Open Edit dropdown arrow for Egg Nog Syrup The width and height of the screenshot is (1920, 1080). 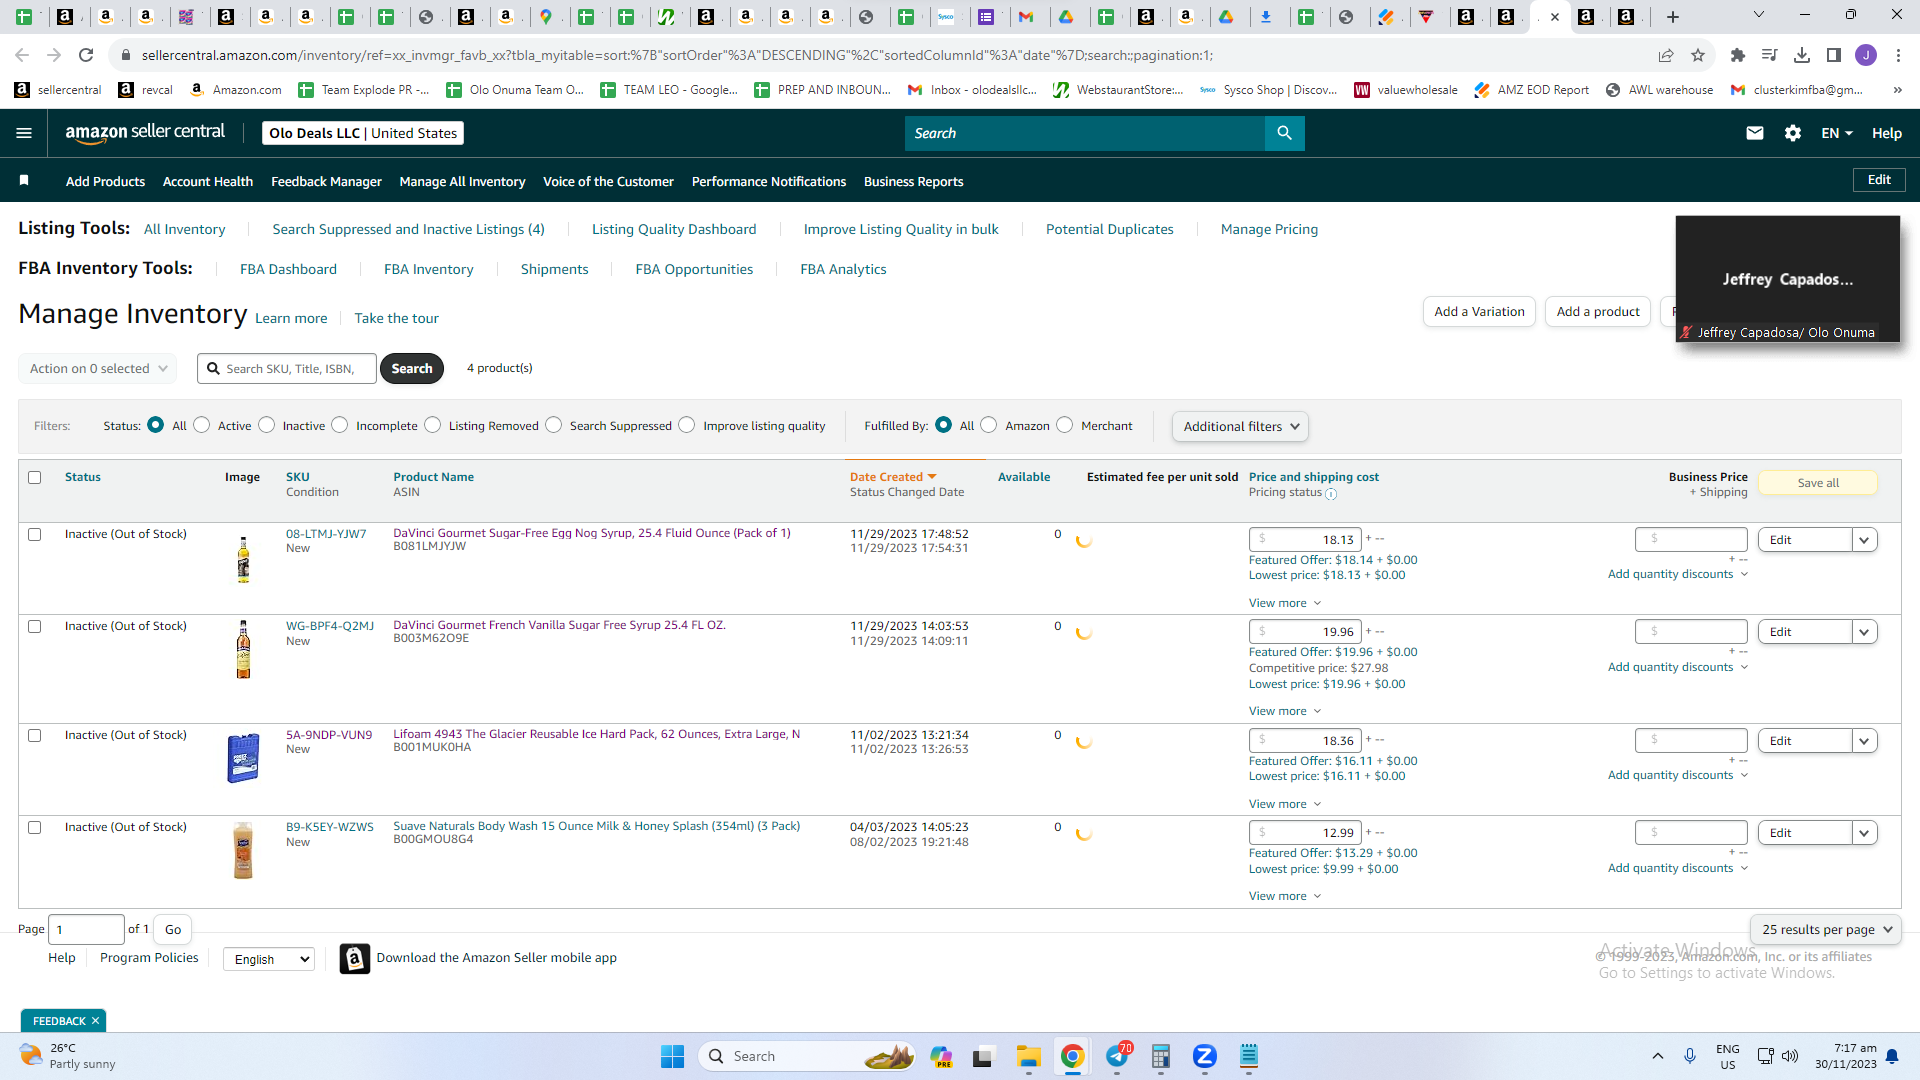click(1864, 540)
